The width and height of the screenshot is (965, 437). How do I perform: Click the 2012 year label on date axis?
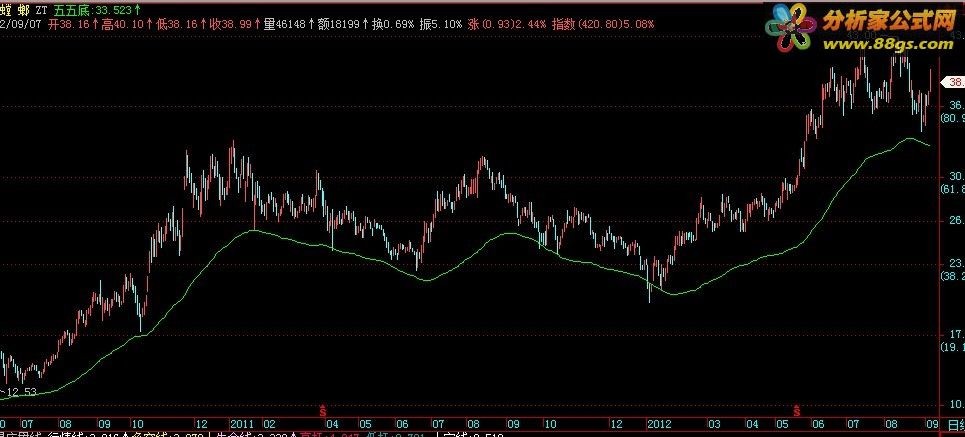[x=658, y=425]
